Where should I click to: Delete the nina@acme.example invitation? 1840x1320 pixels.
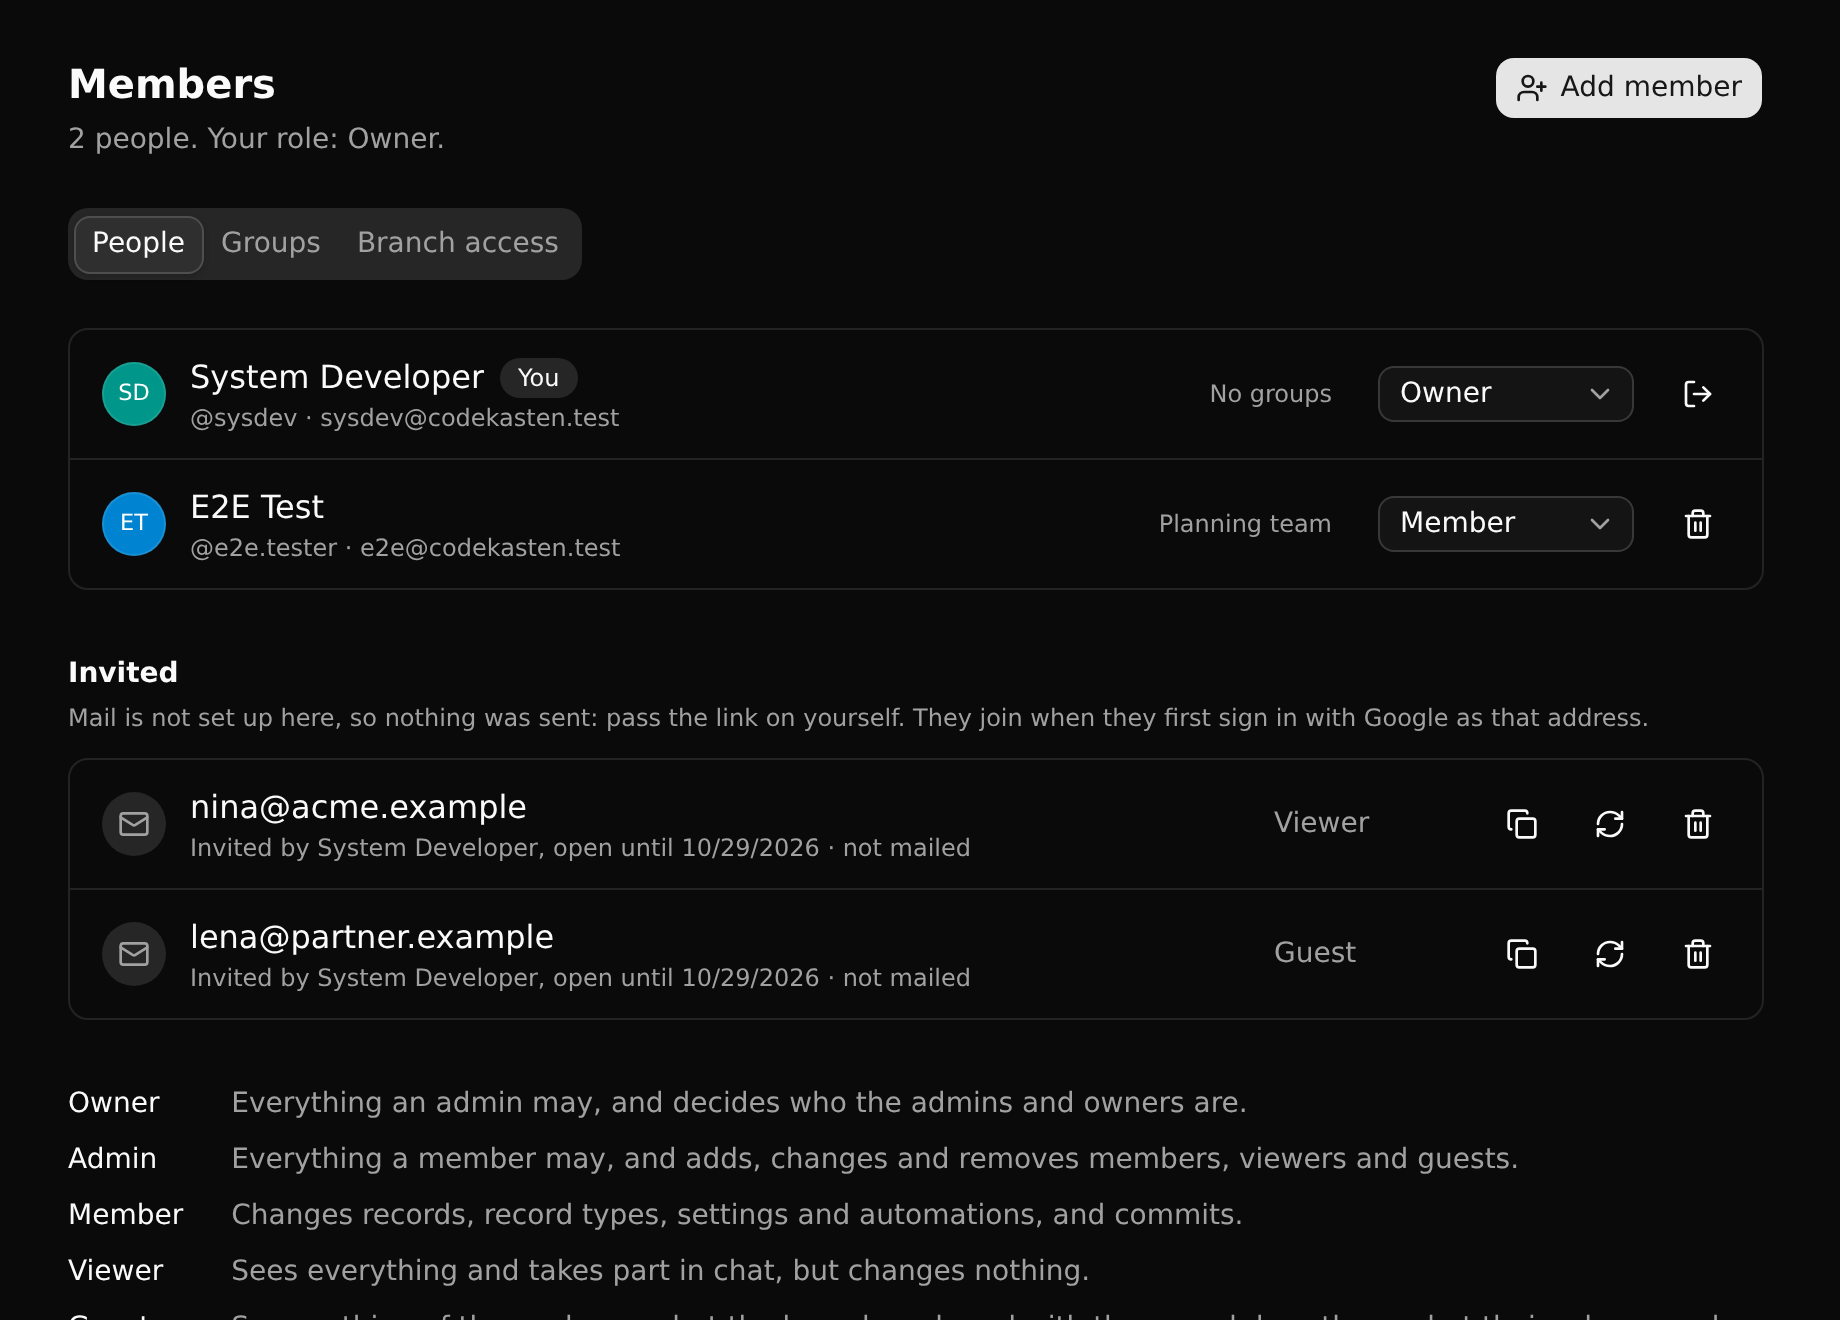point(1697,824)
